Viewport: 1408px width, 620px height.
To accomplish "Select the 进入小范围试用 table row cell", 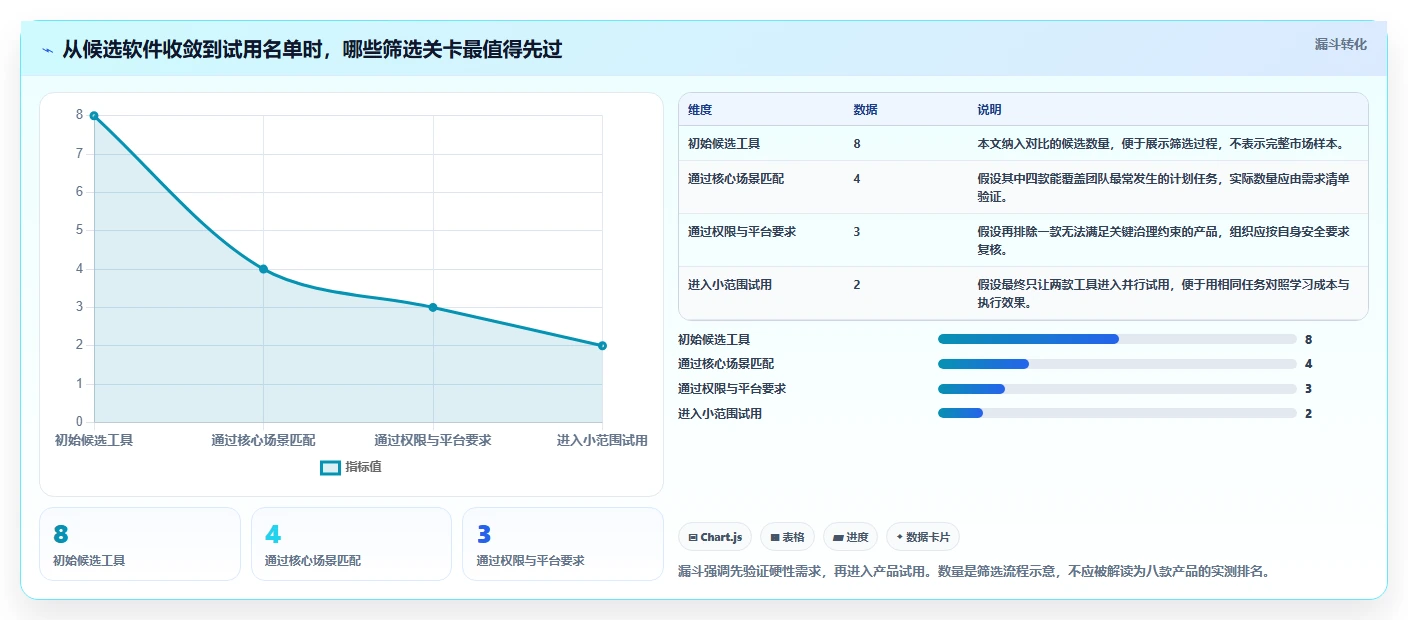I will tap(730, 285).
